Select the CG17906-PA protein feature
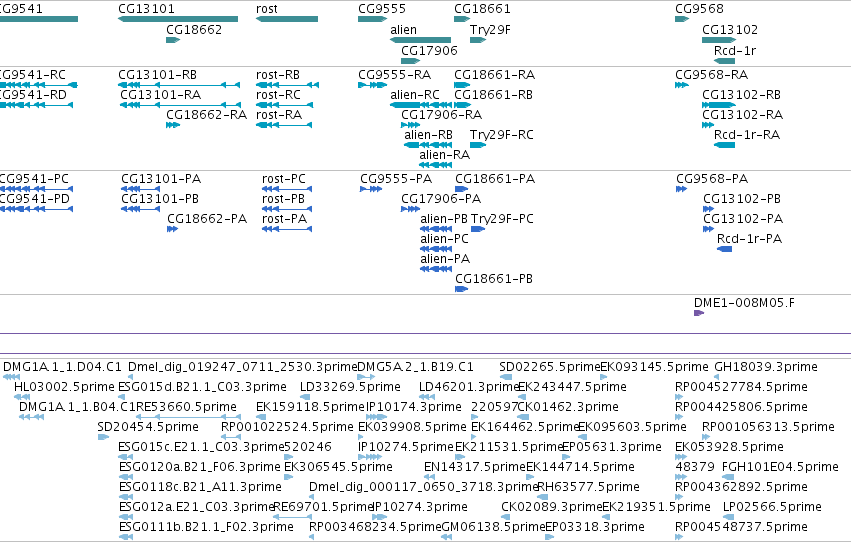This screenshot has width=851, height=542. 410,209
